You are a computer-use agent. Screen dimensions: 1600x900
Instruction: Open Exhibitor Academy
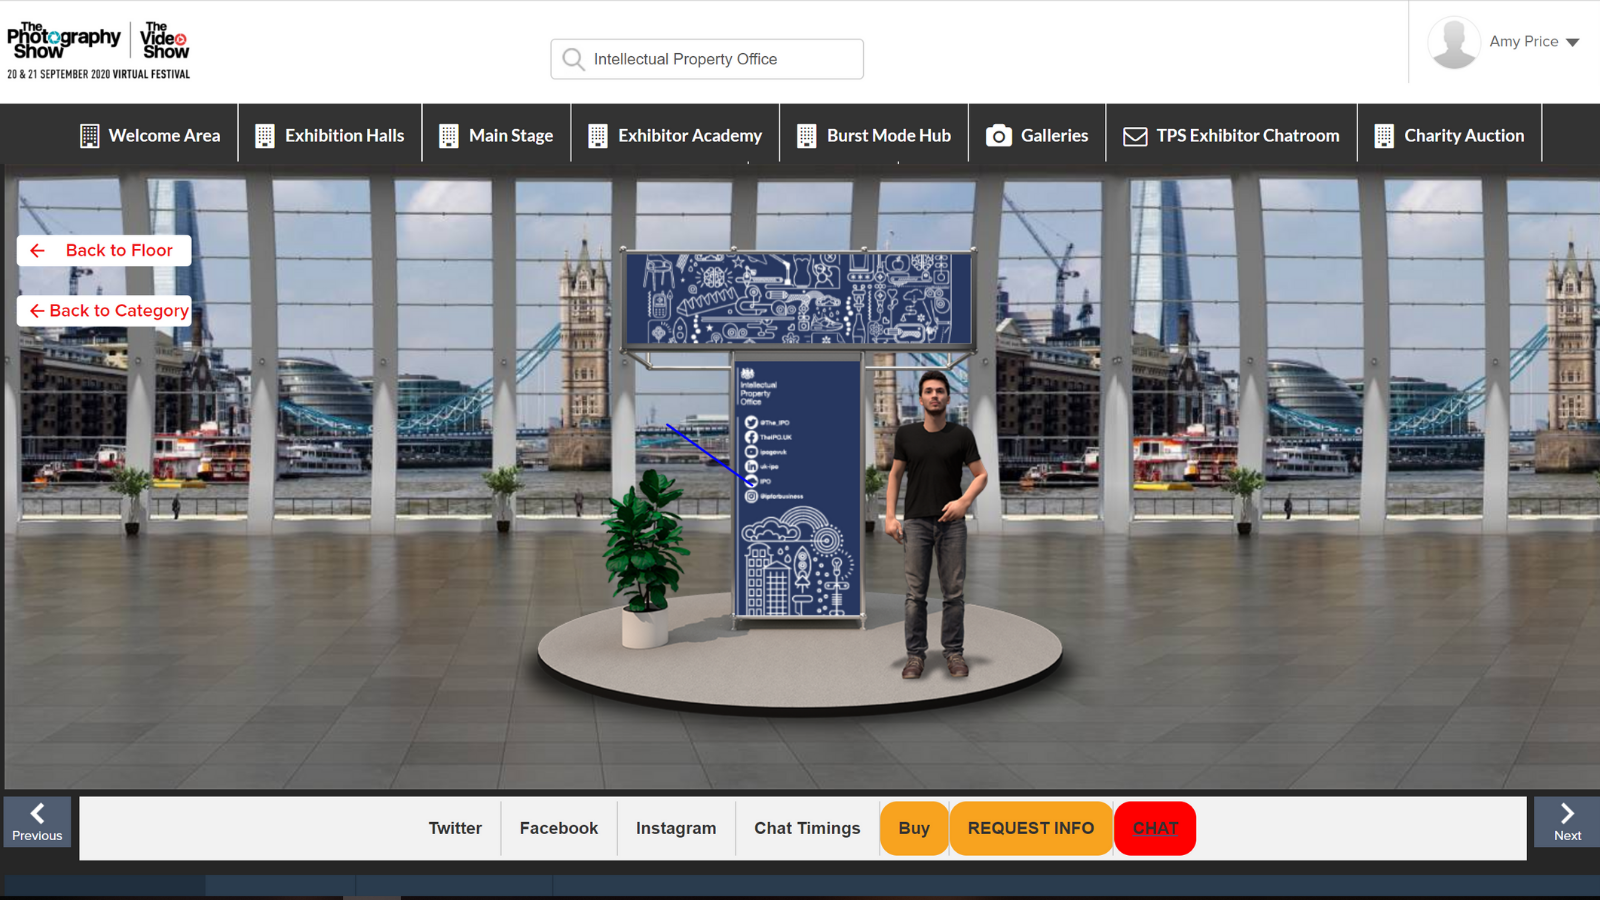tap(675, 135)
